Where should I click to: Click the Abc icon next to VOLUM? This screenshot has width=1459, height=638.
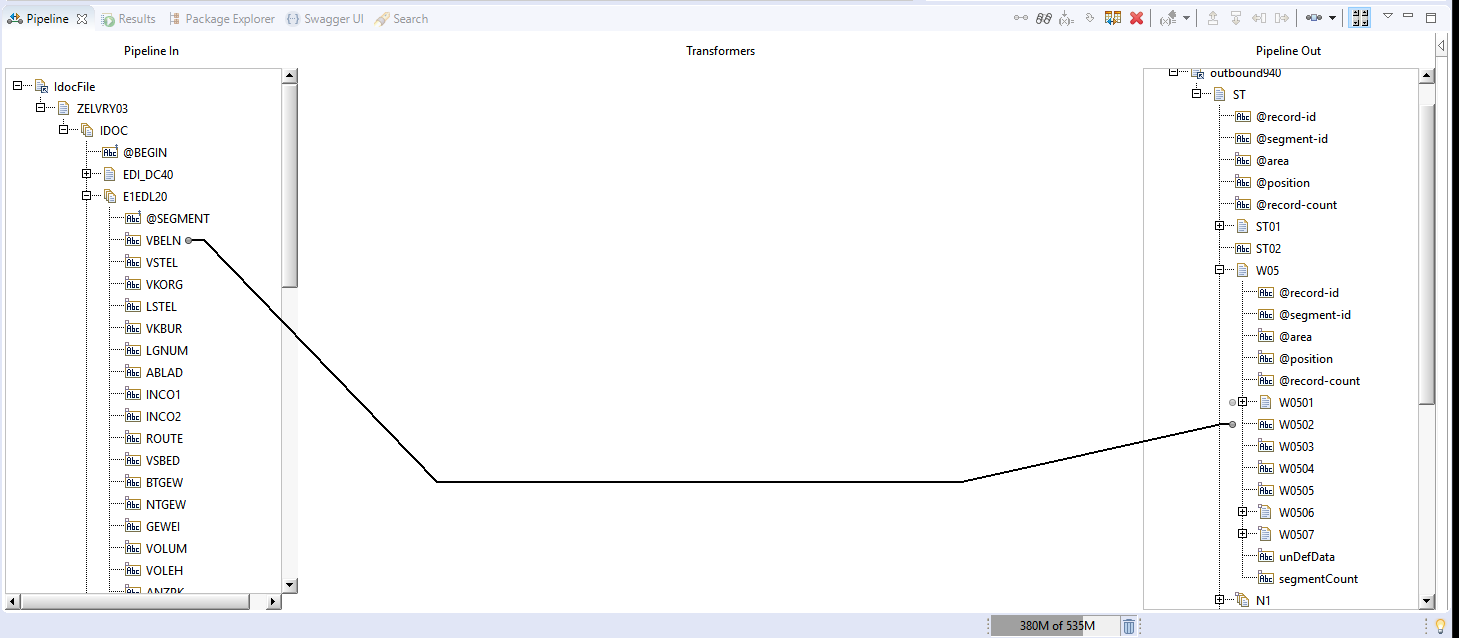[133, 548]
